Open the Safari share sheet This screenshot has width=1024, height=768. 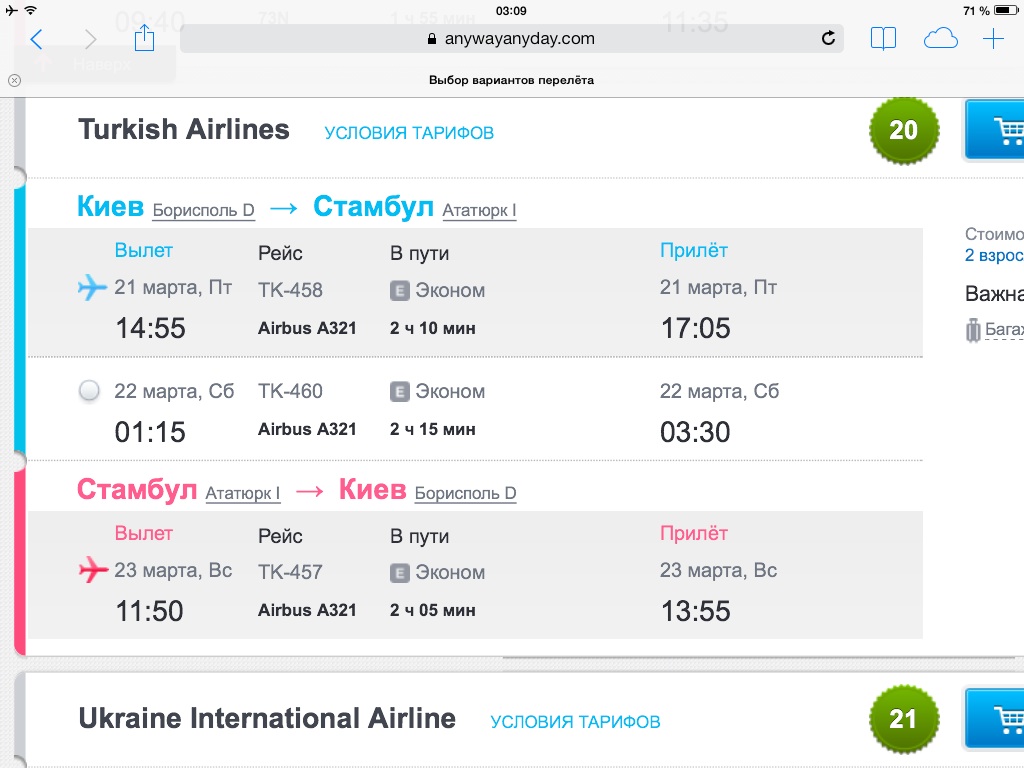(x=144, y=38)
